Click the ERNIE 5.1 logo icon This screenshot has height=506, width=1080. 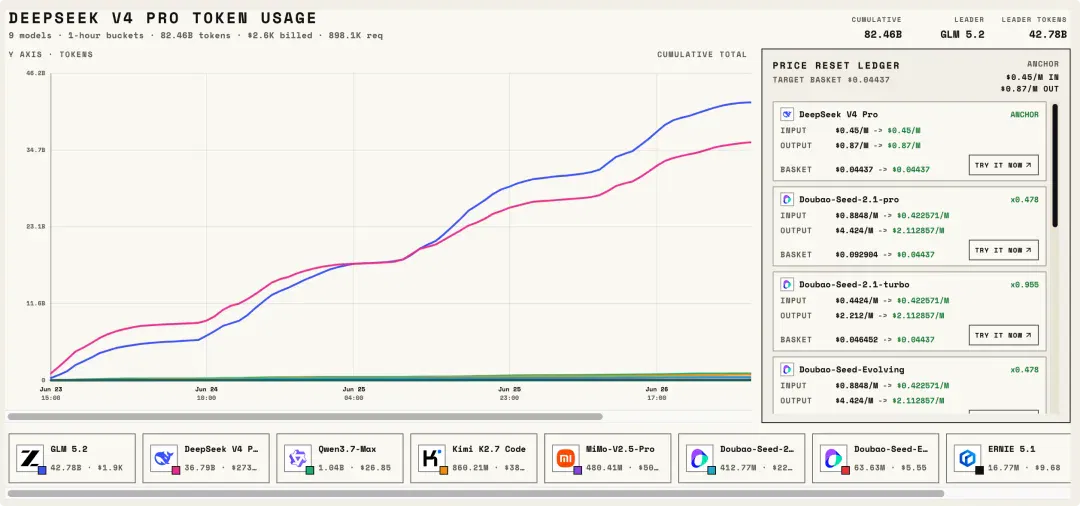pos(967,457)
